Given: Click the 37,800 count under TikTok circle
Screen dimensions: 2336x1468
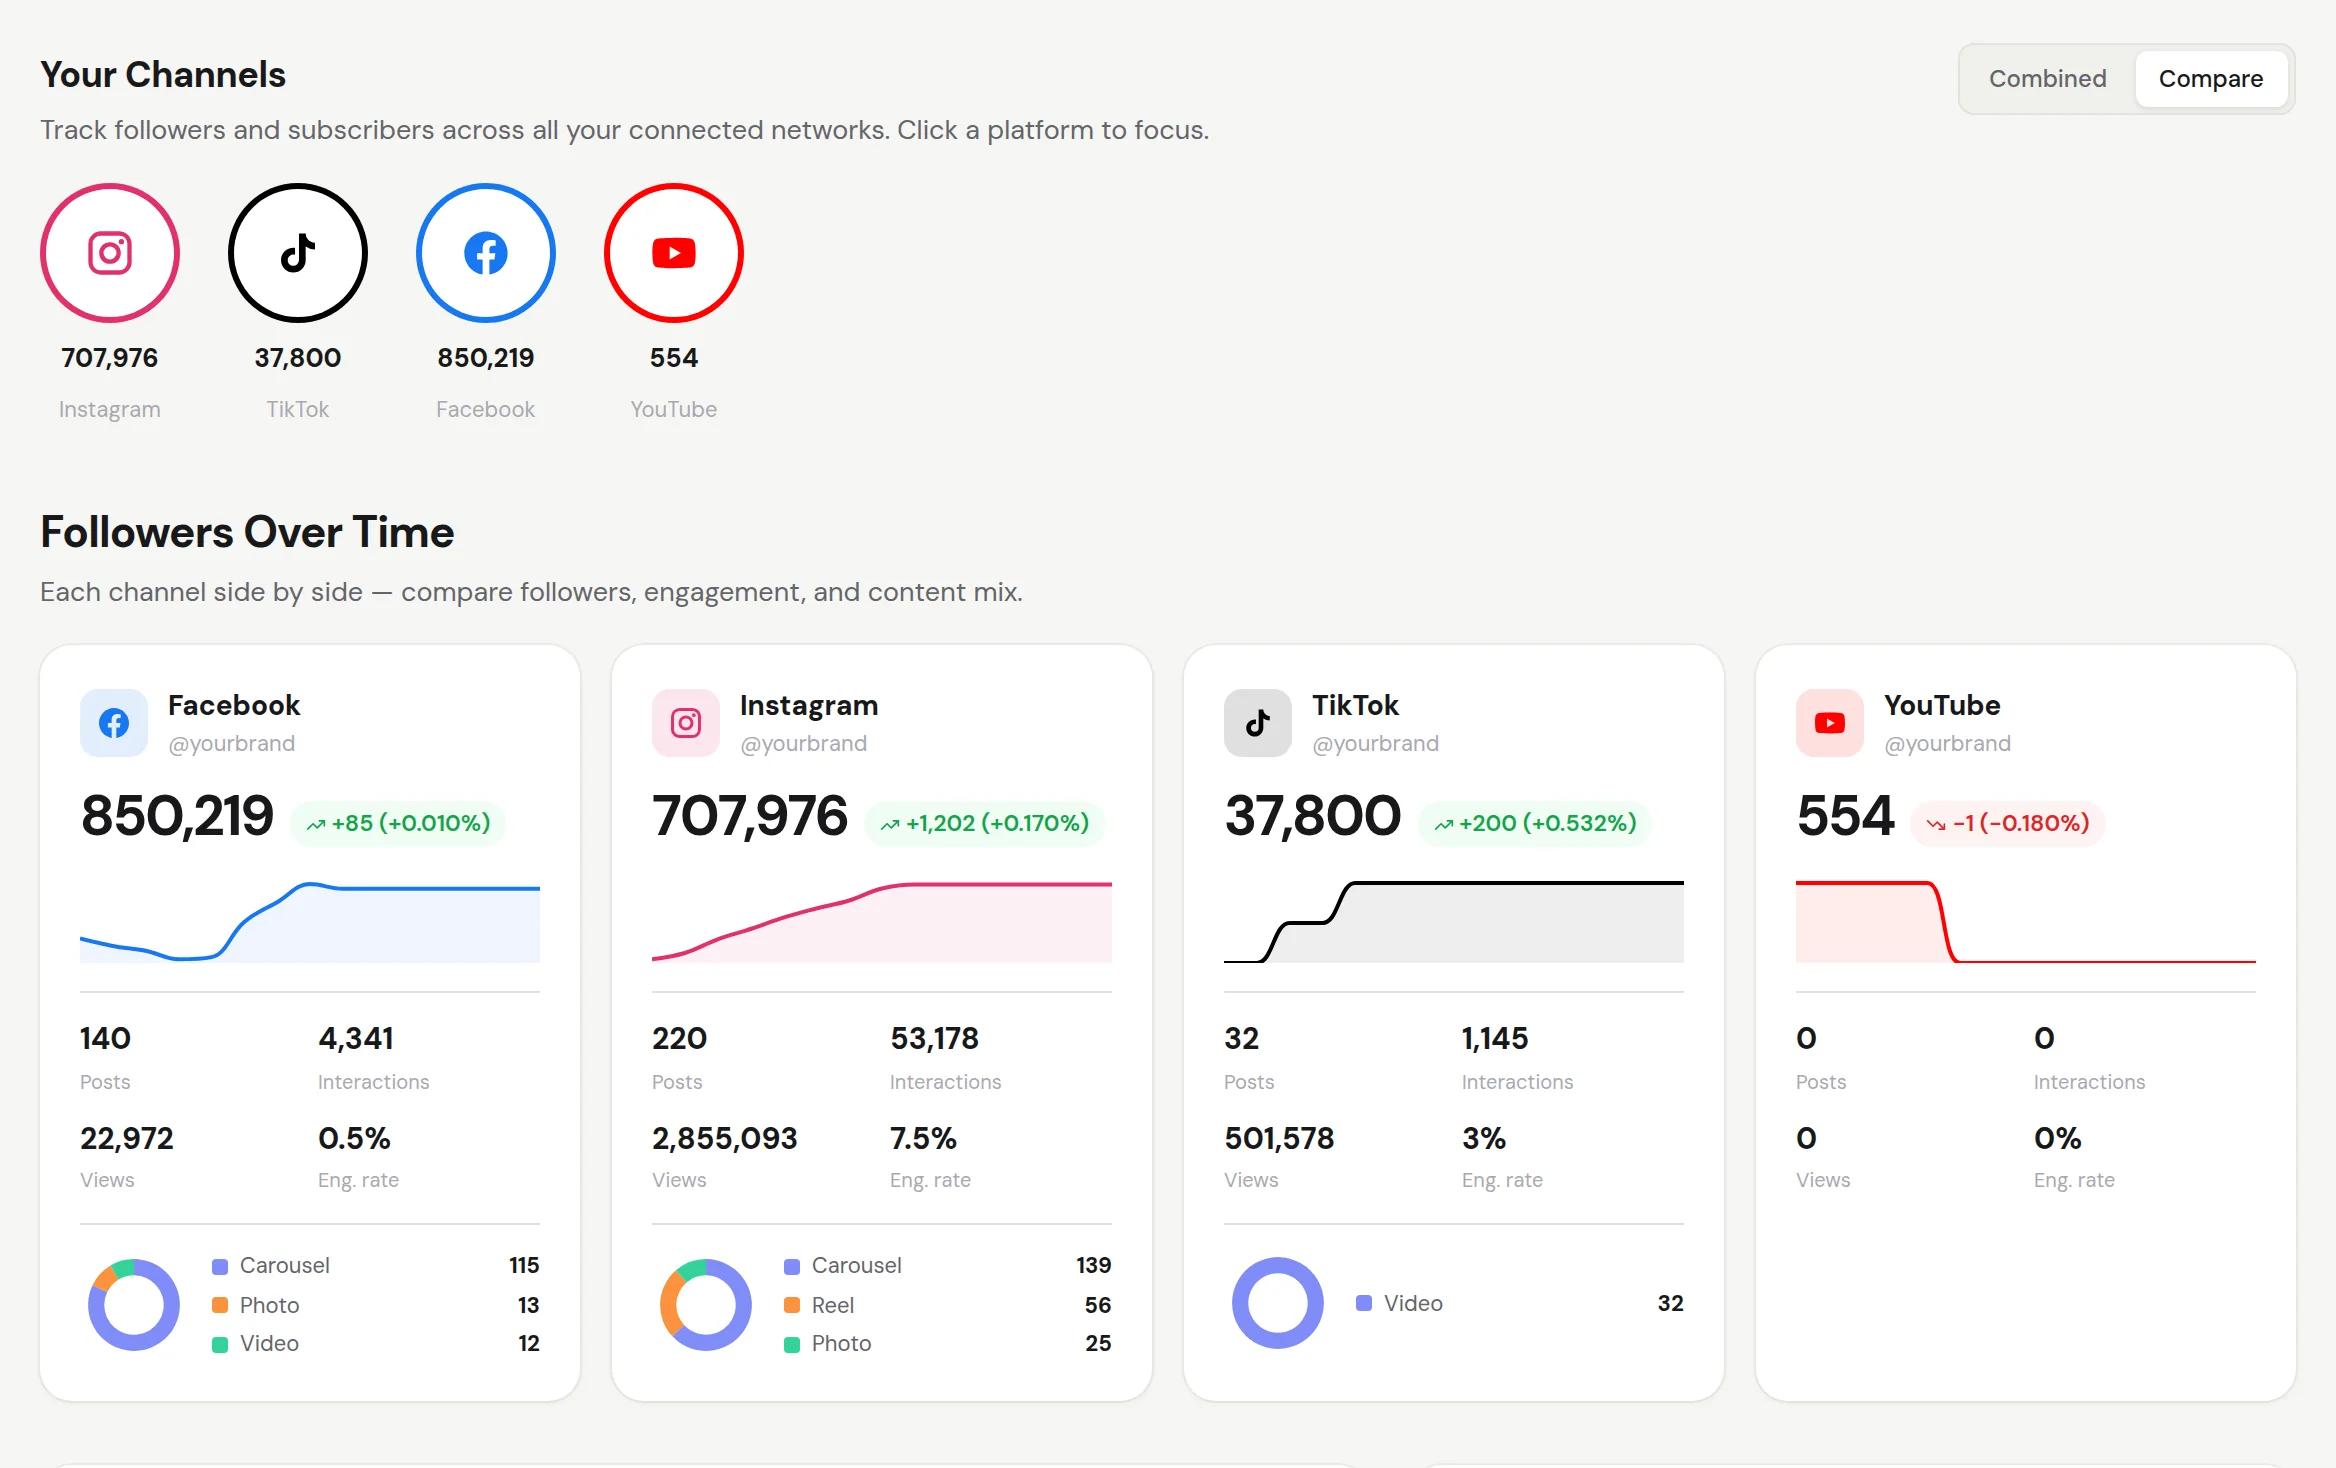Looking at the screenshot, I should coord(298,358).
